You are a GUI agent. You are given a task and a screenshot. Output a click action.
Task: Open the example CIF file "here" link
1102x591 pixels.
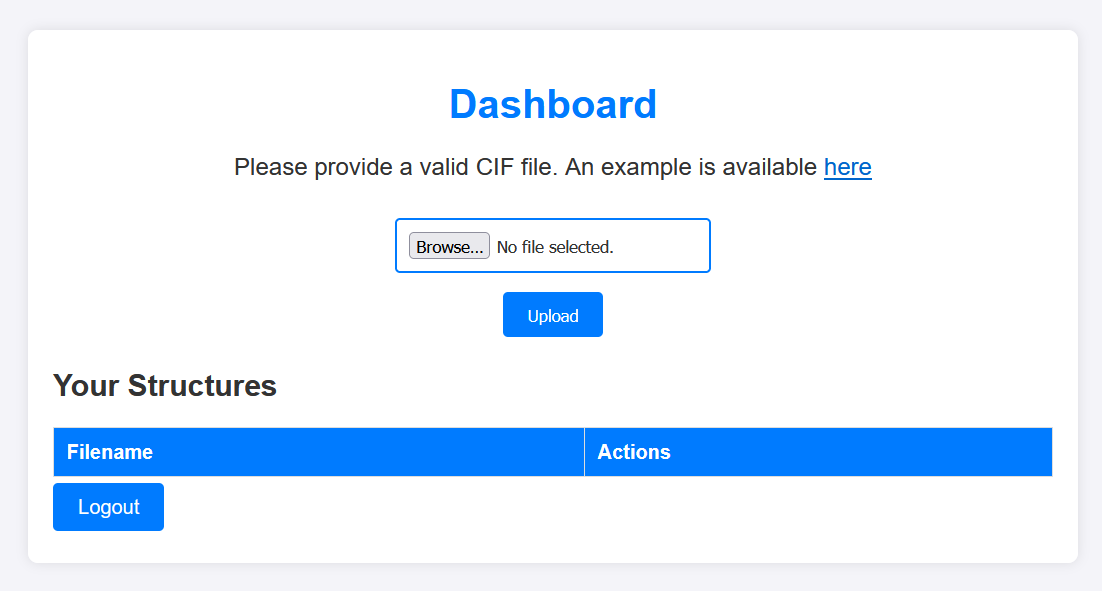point(847,167)
